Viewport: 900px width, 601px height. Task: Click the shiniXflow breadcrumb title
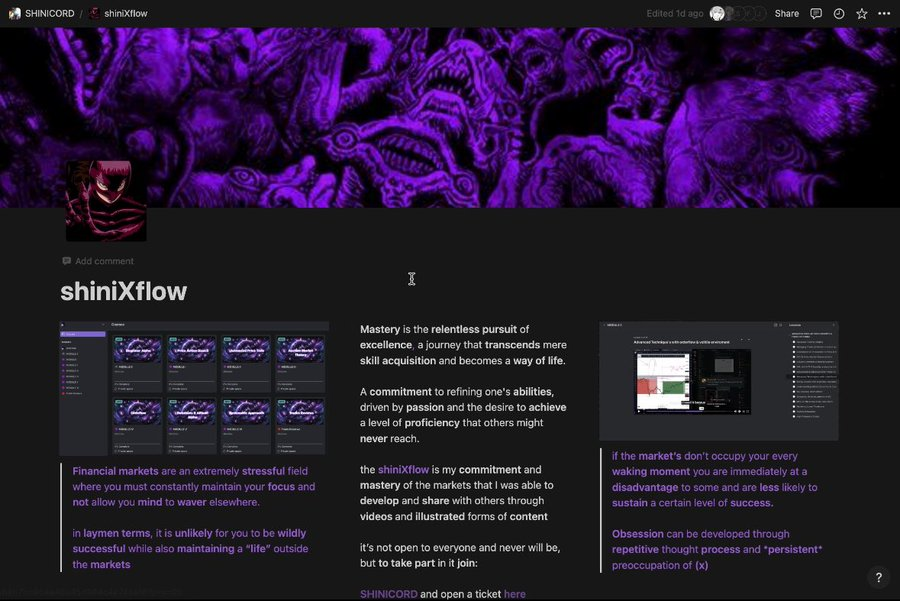(126, 13)
